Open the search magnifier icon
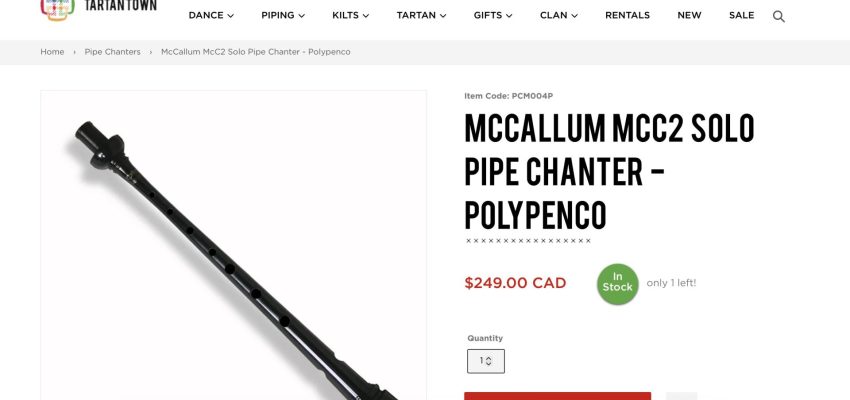This screenshot has height=400, width=850. pyautogui.click(x=778, y=16)
